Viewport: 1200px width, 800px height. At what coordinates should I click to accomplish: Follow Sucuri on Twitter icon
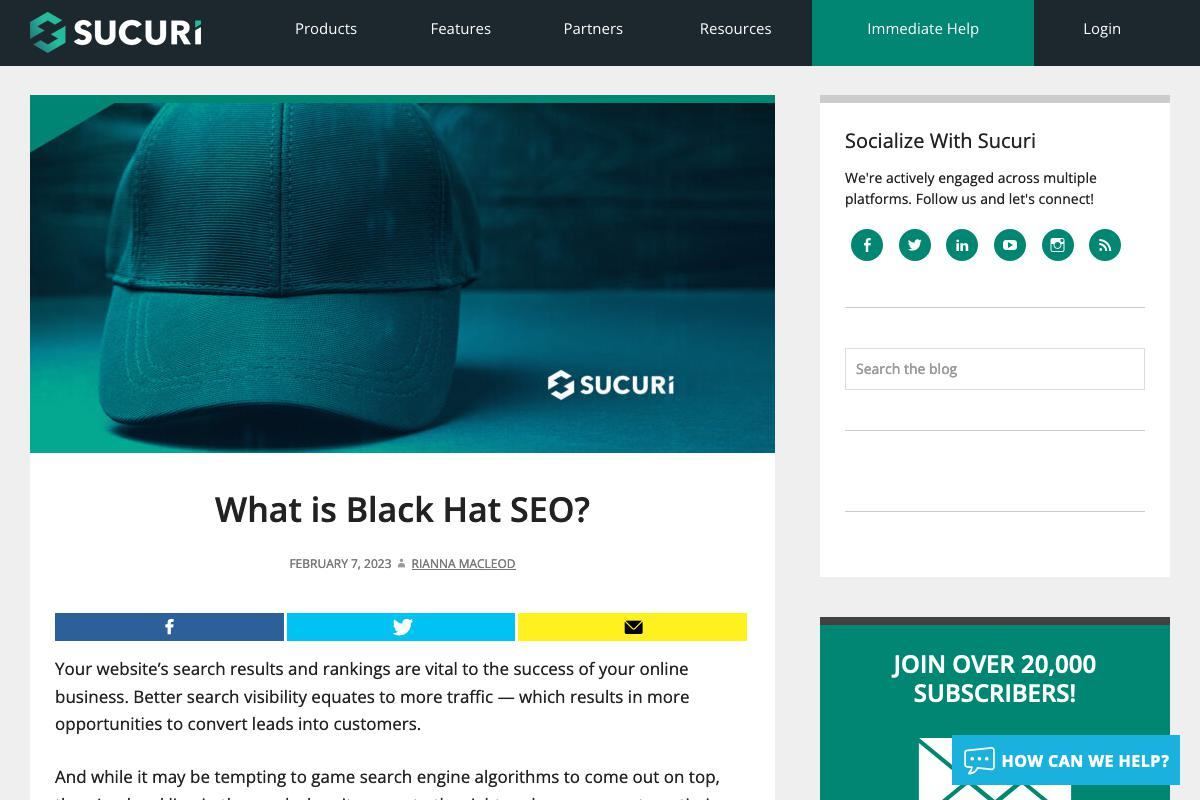[915, 245]
